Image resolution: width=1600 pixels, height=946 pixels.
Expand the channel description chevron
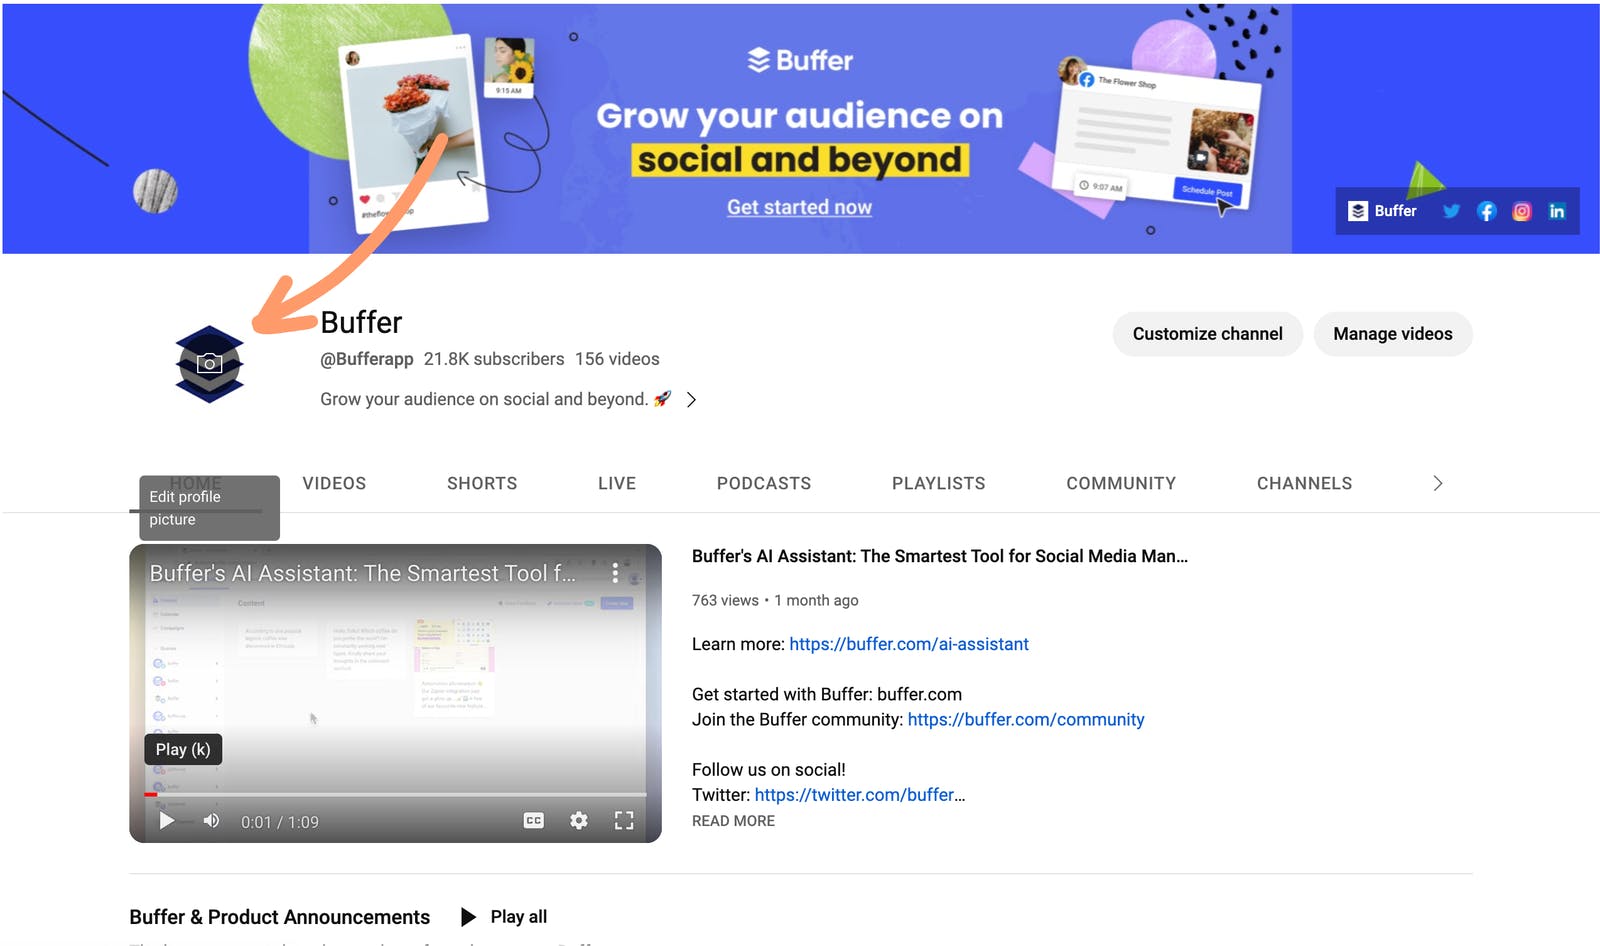pos(691,400)
